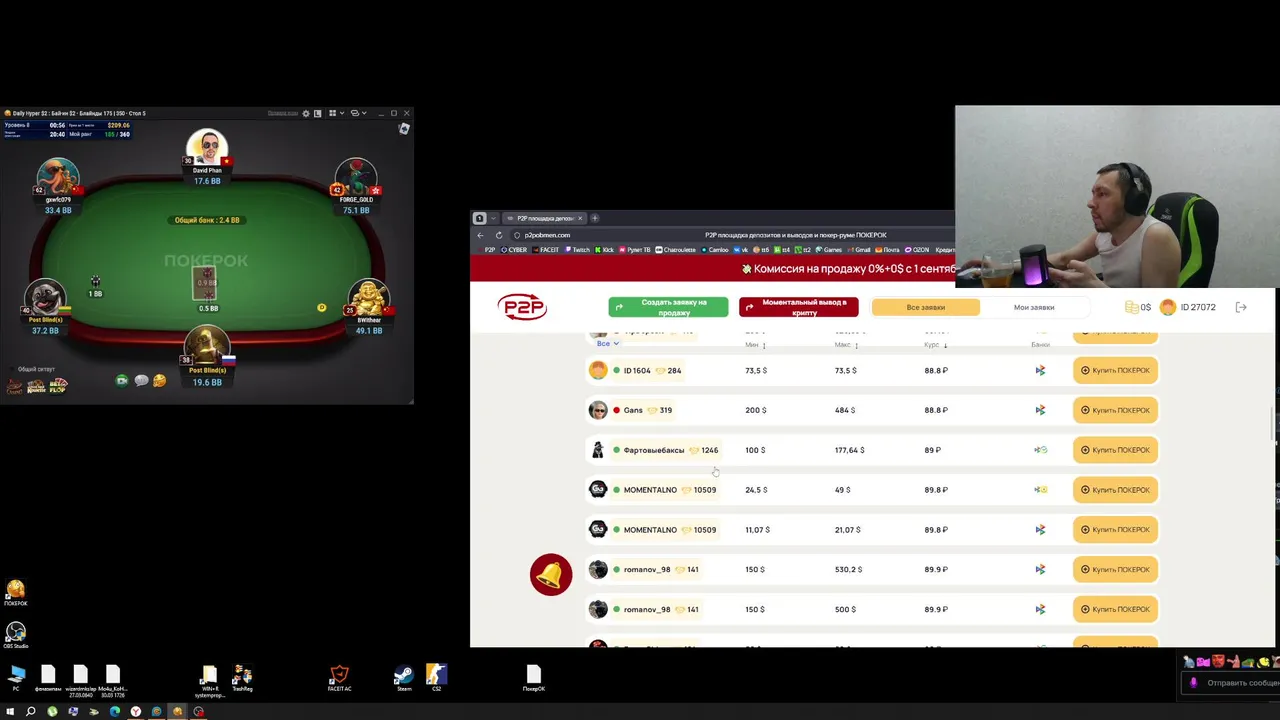Open the OZON bookmark
This screenshot has height=720, width=1280.
click(917, 249)
